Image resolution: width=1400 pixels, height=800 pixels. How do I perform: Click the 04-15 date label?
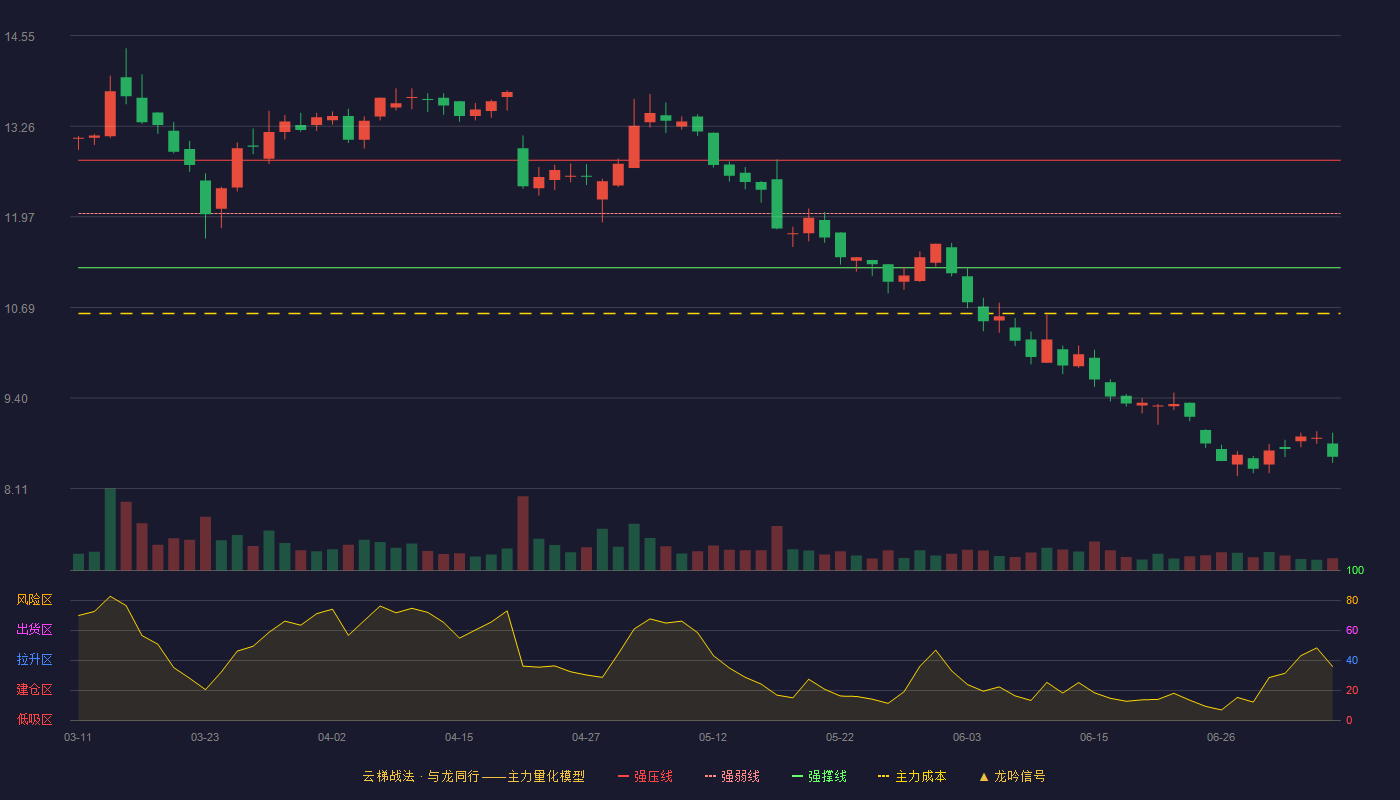(459, 737)
